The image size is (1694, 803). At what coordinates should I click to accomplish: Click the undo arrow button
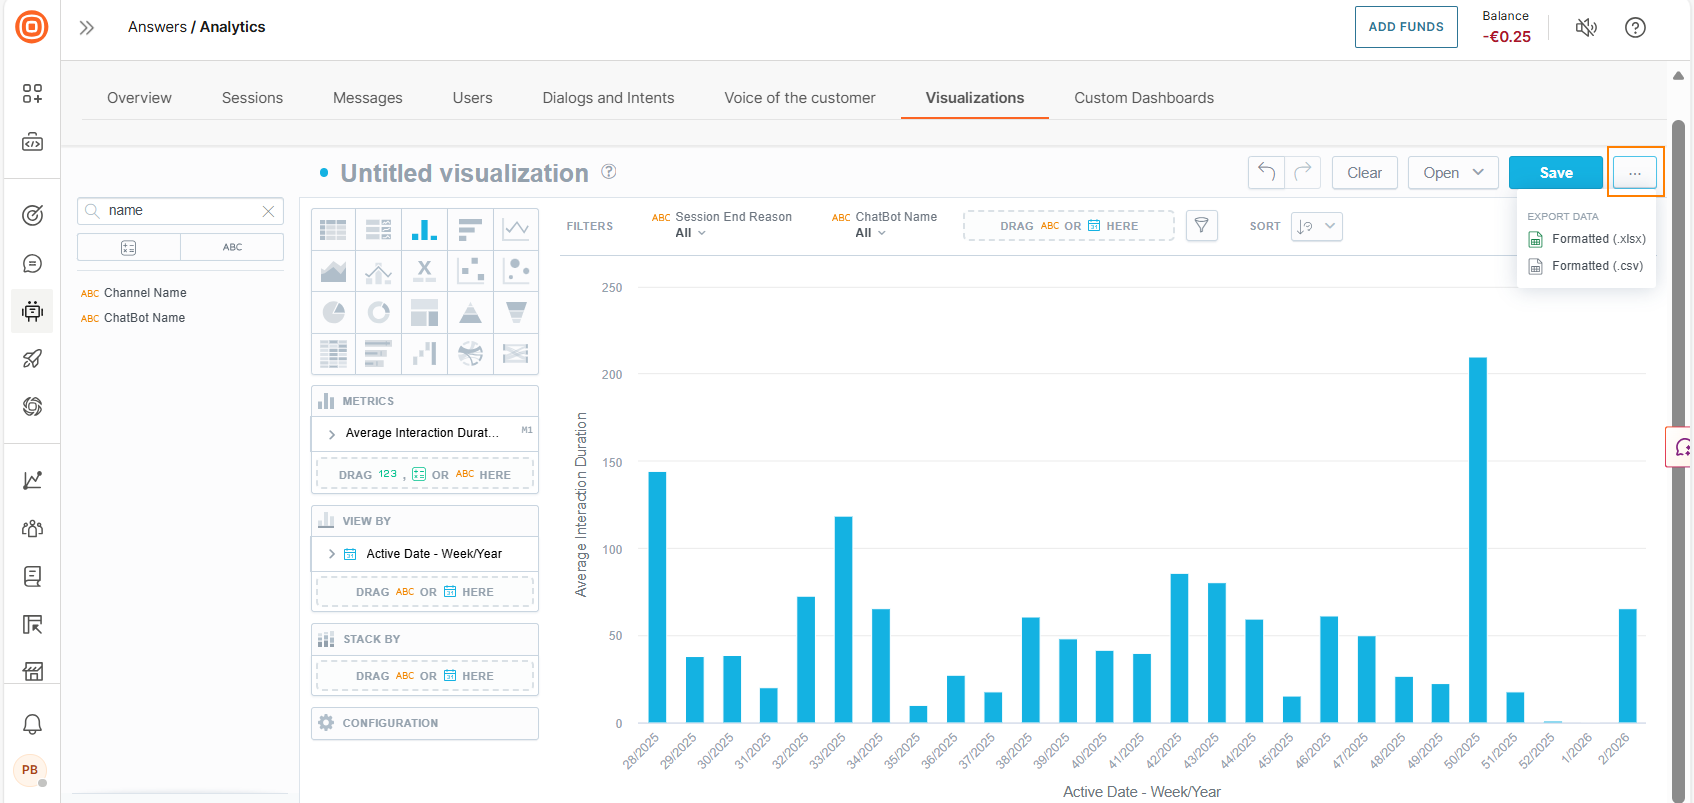[1266, 172]
